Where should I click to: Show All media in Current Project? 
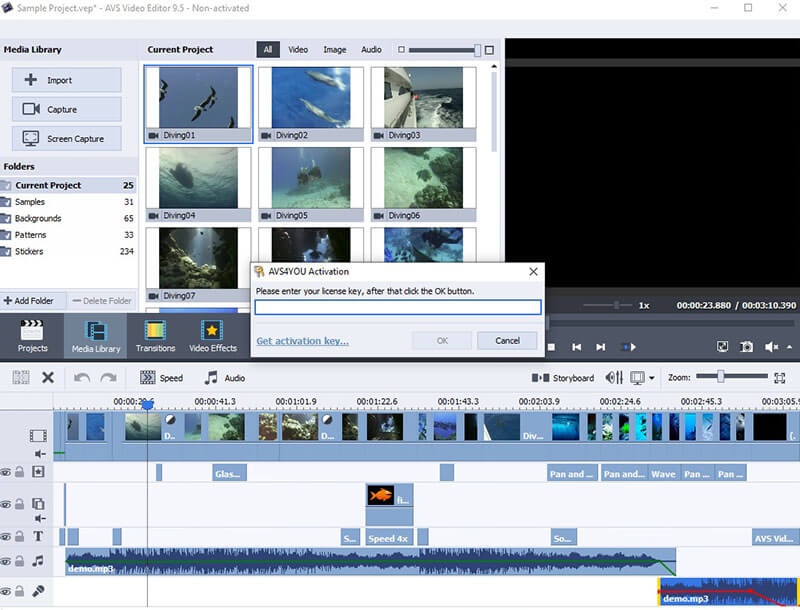pos(268,49)
